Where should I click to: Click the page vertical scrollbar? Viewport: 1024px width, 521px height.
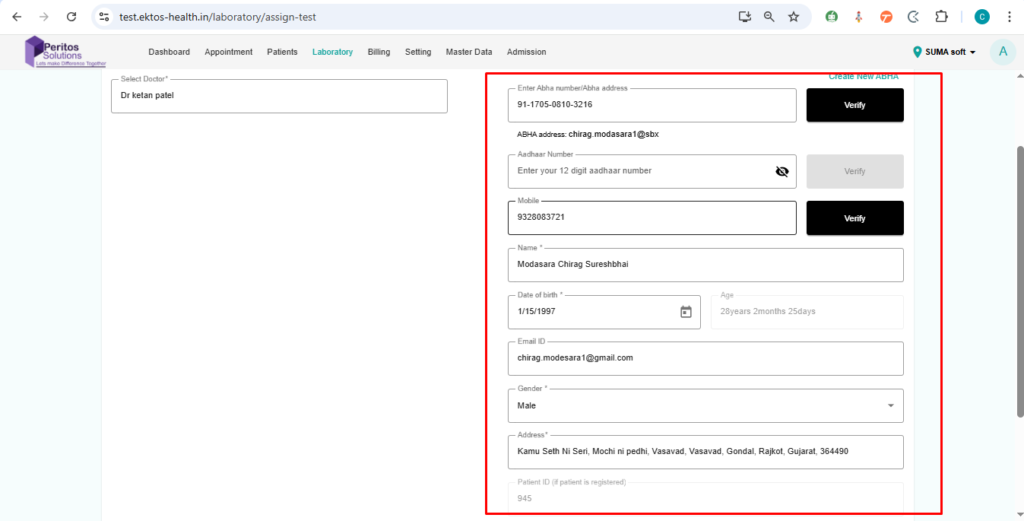pyautogui.click(x=1019, y=280)
